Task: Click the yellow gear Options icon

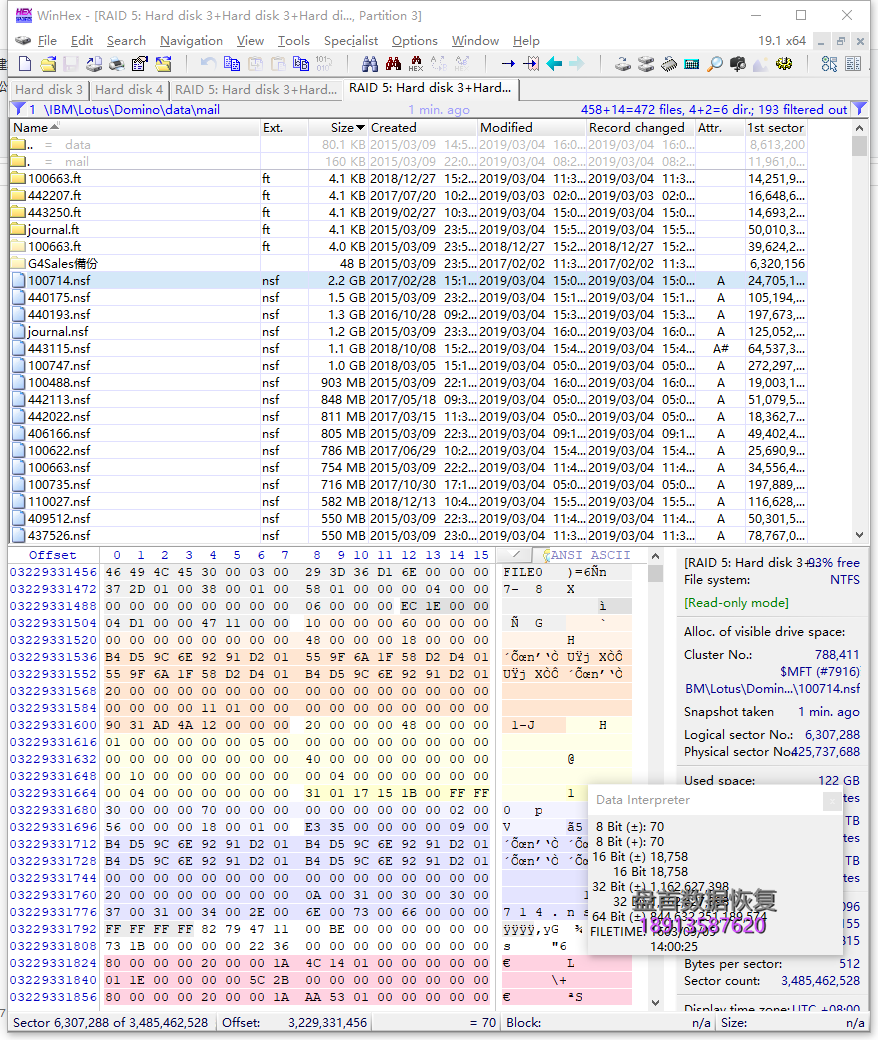Action: (784, 64)
